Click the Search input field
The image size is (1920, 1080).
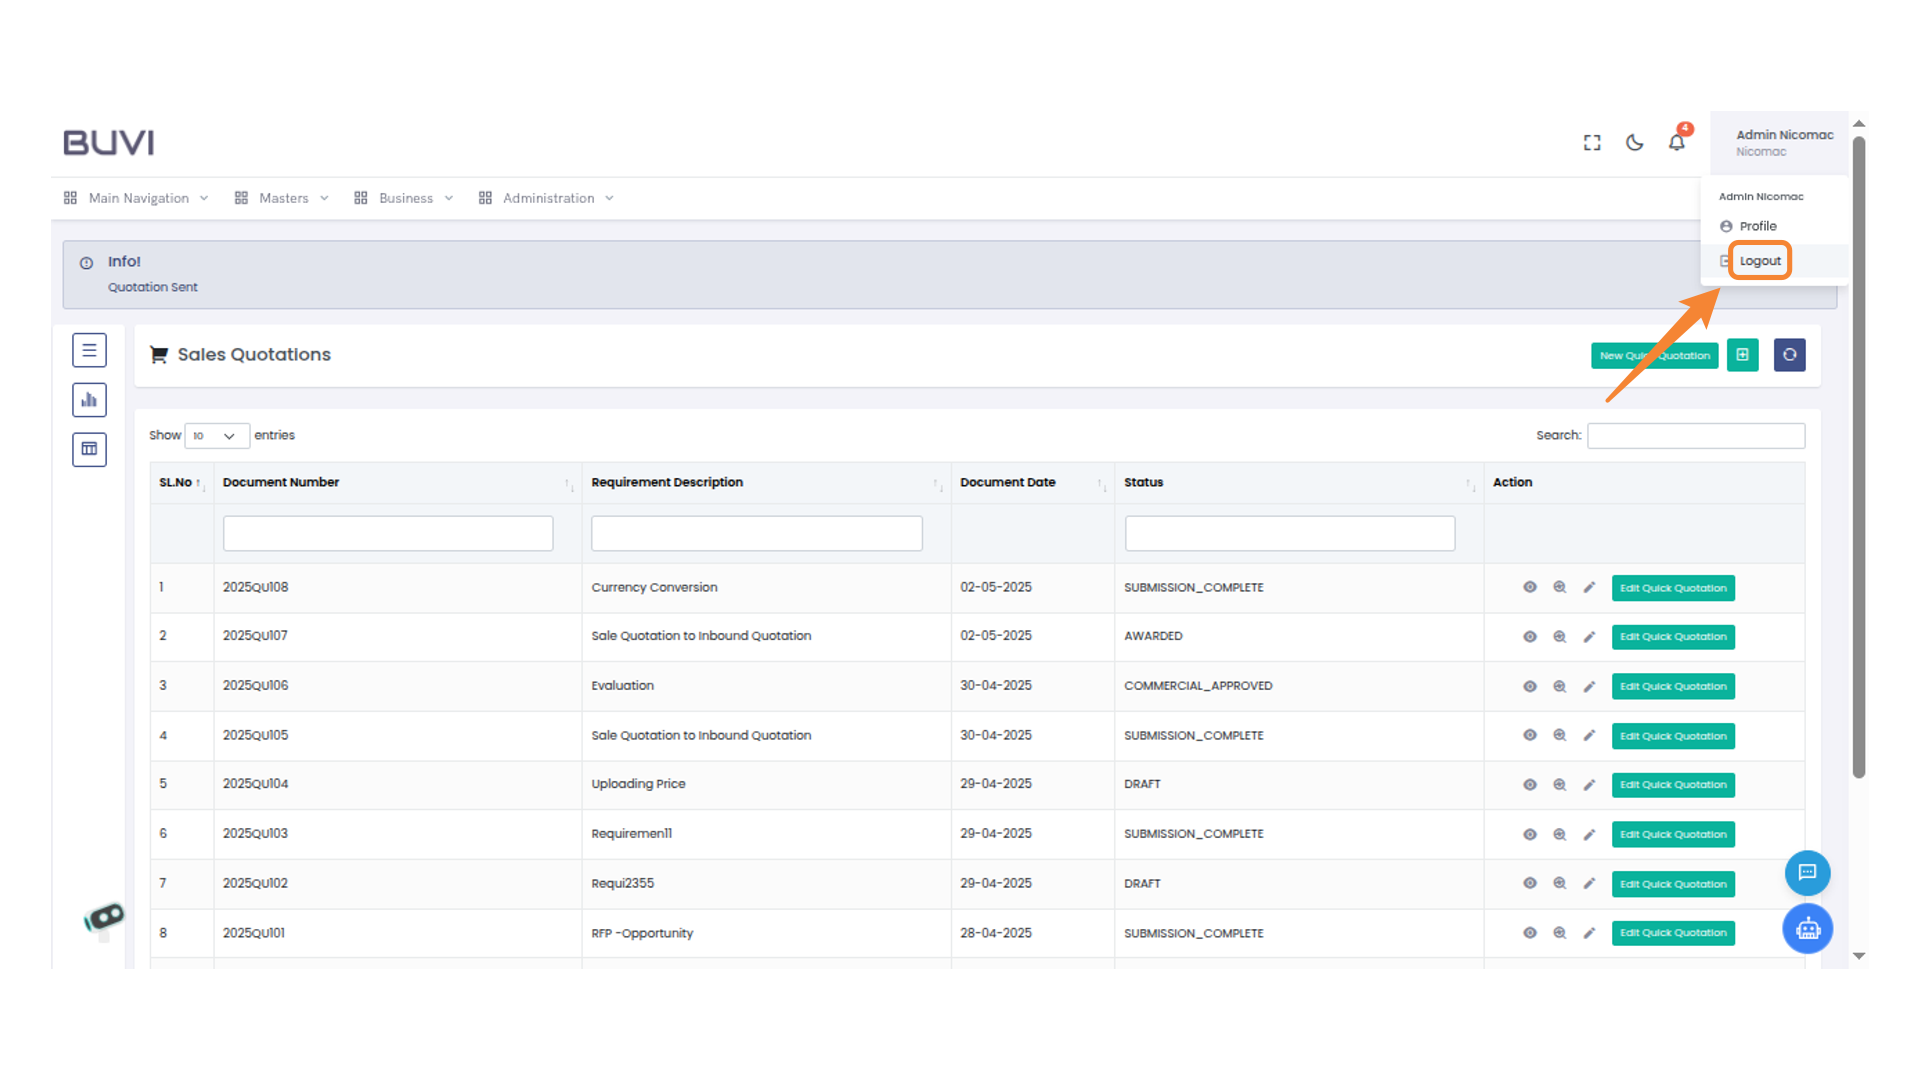tap(1695, 436)
